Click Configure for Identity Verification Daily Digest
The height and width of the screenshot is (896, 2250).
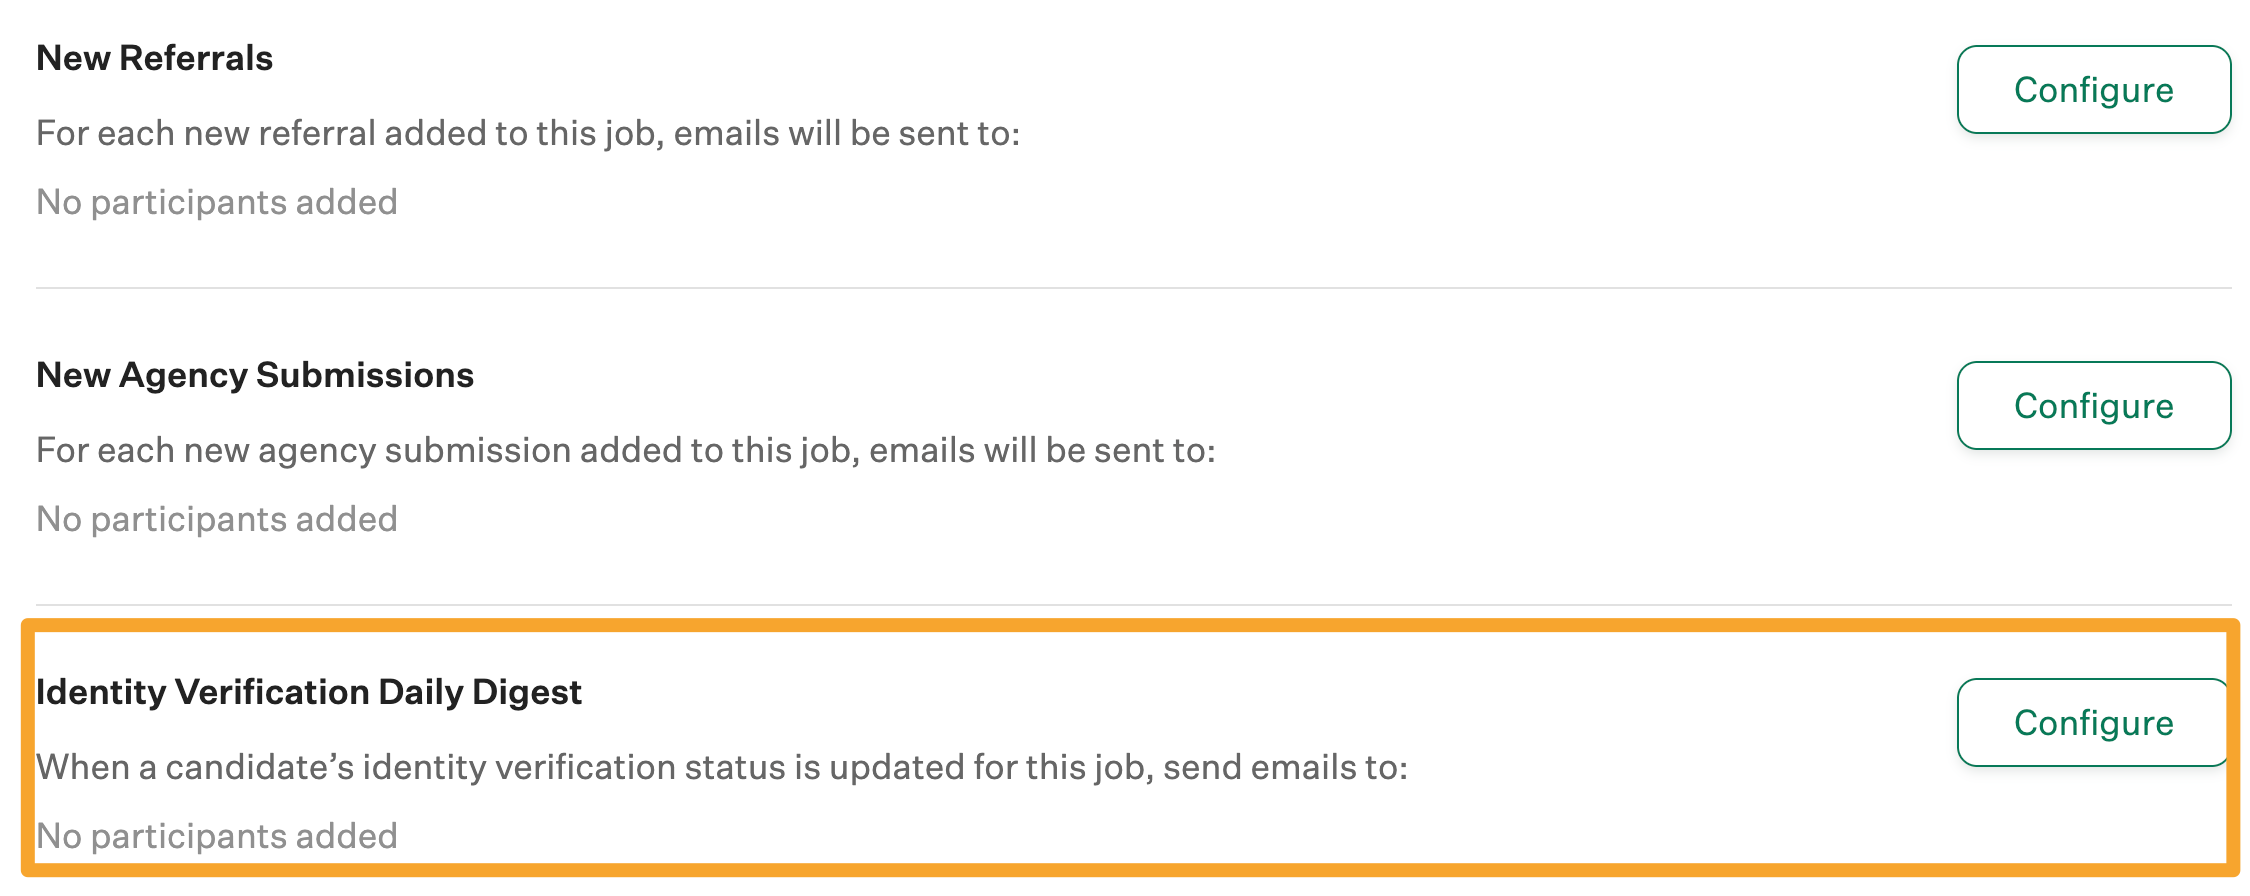click(2093, 722)
